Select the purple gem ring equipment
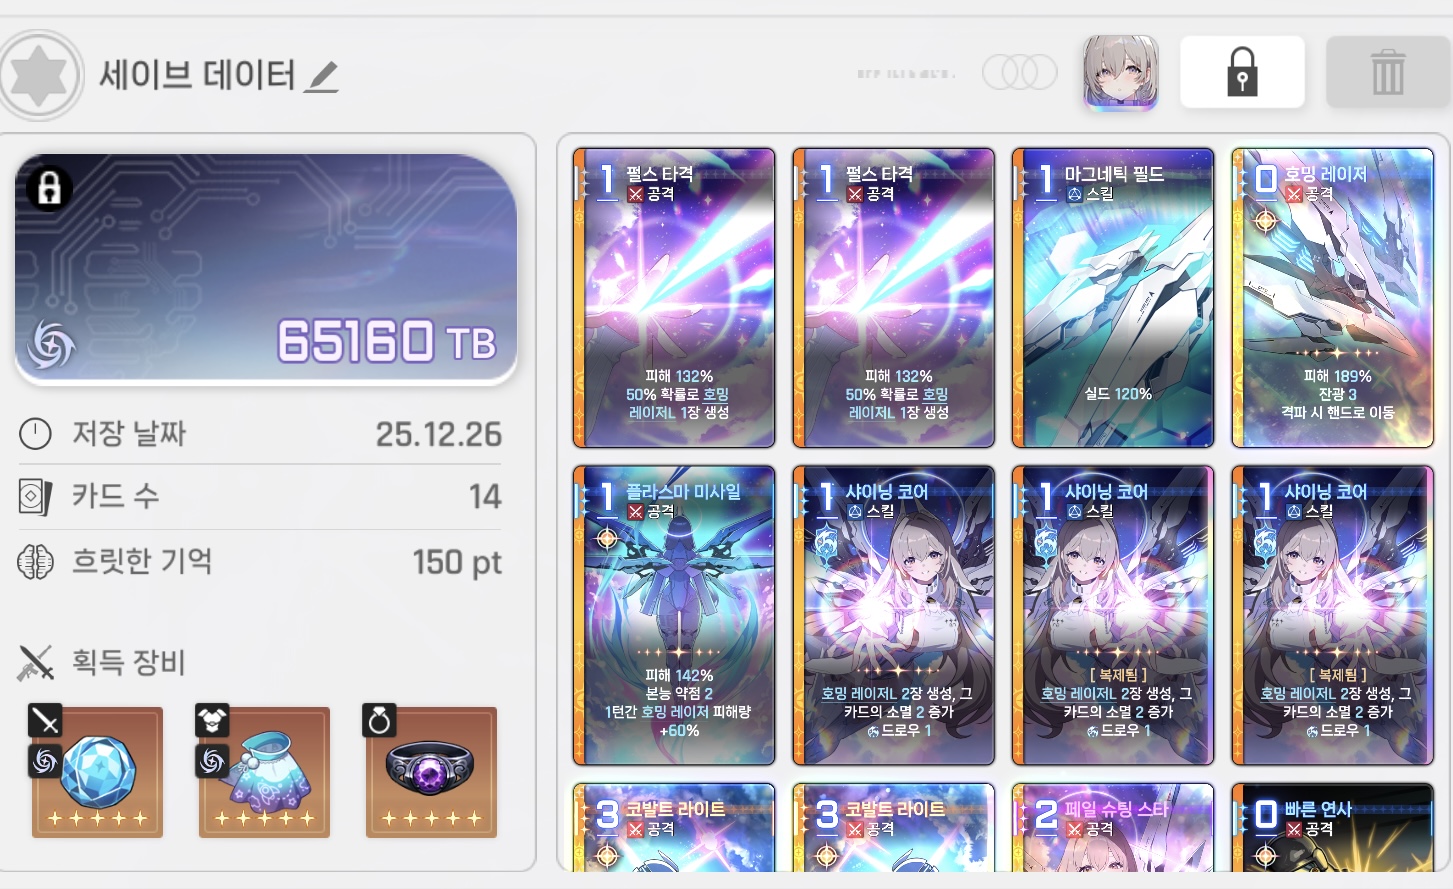 (x=431, y=772)
